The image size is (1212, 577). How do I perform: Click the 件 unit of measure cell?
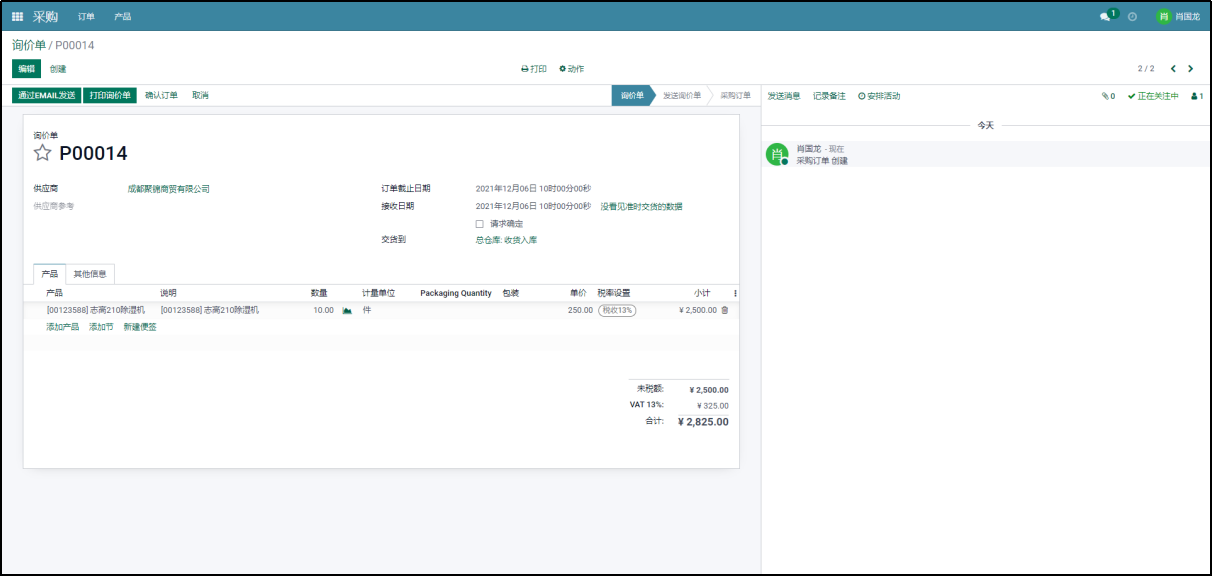367,310
